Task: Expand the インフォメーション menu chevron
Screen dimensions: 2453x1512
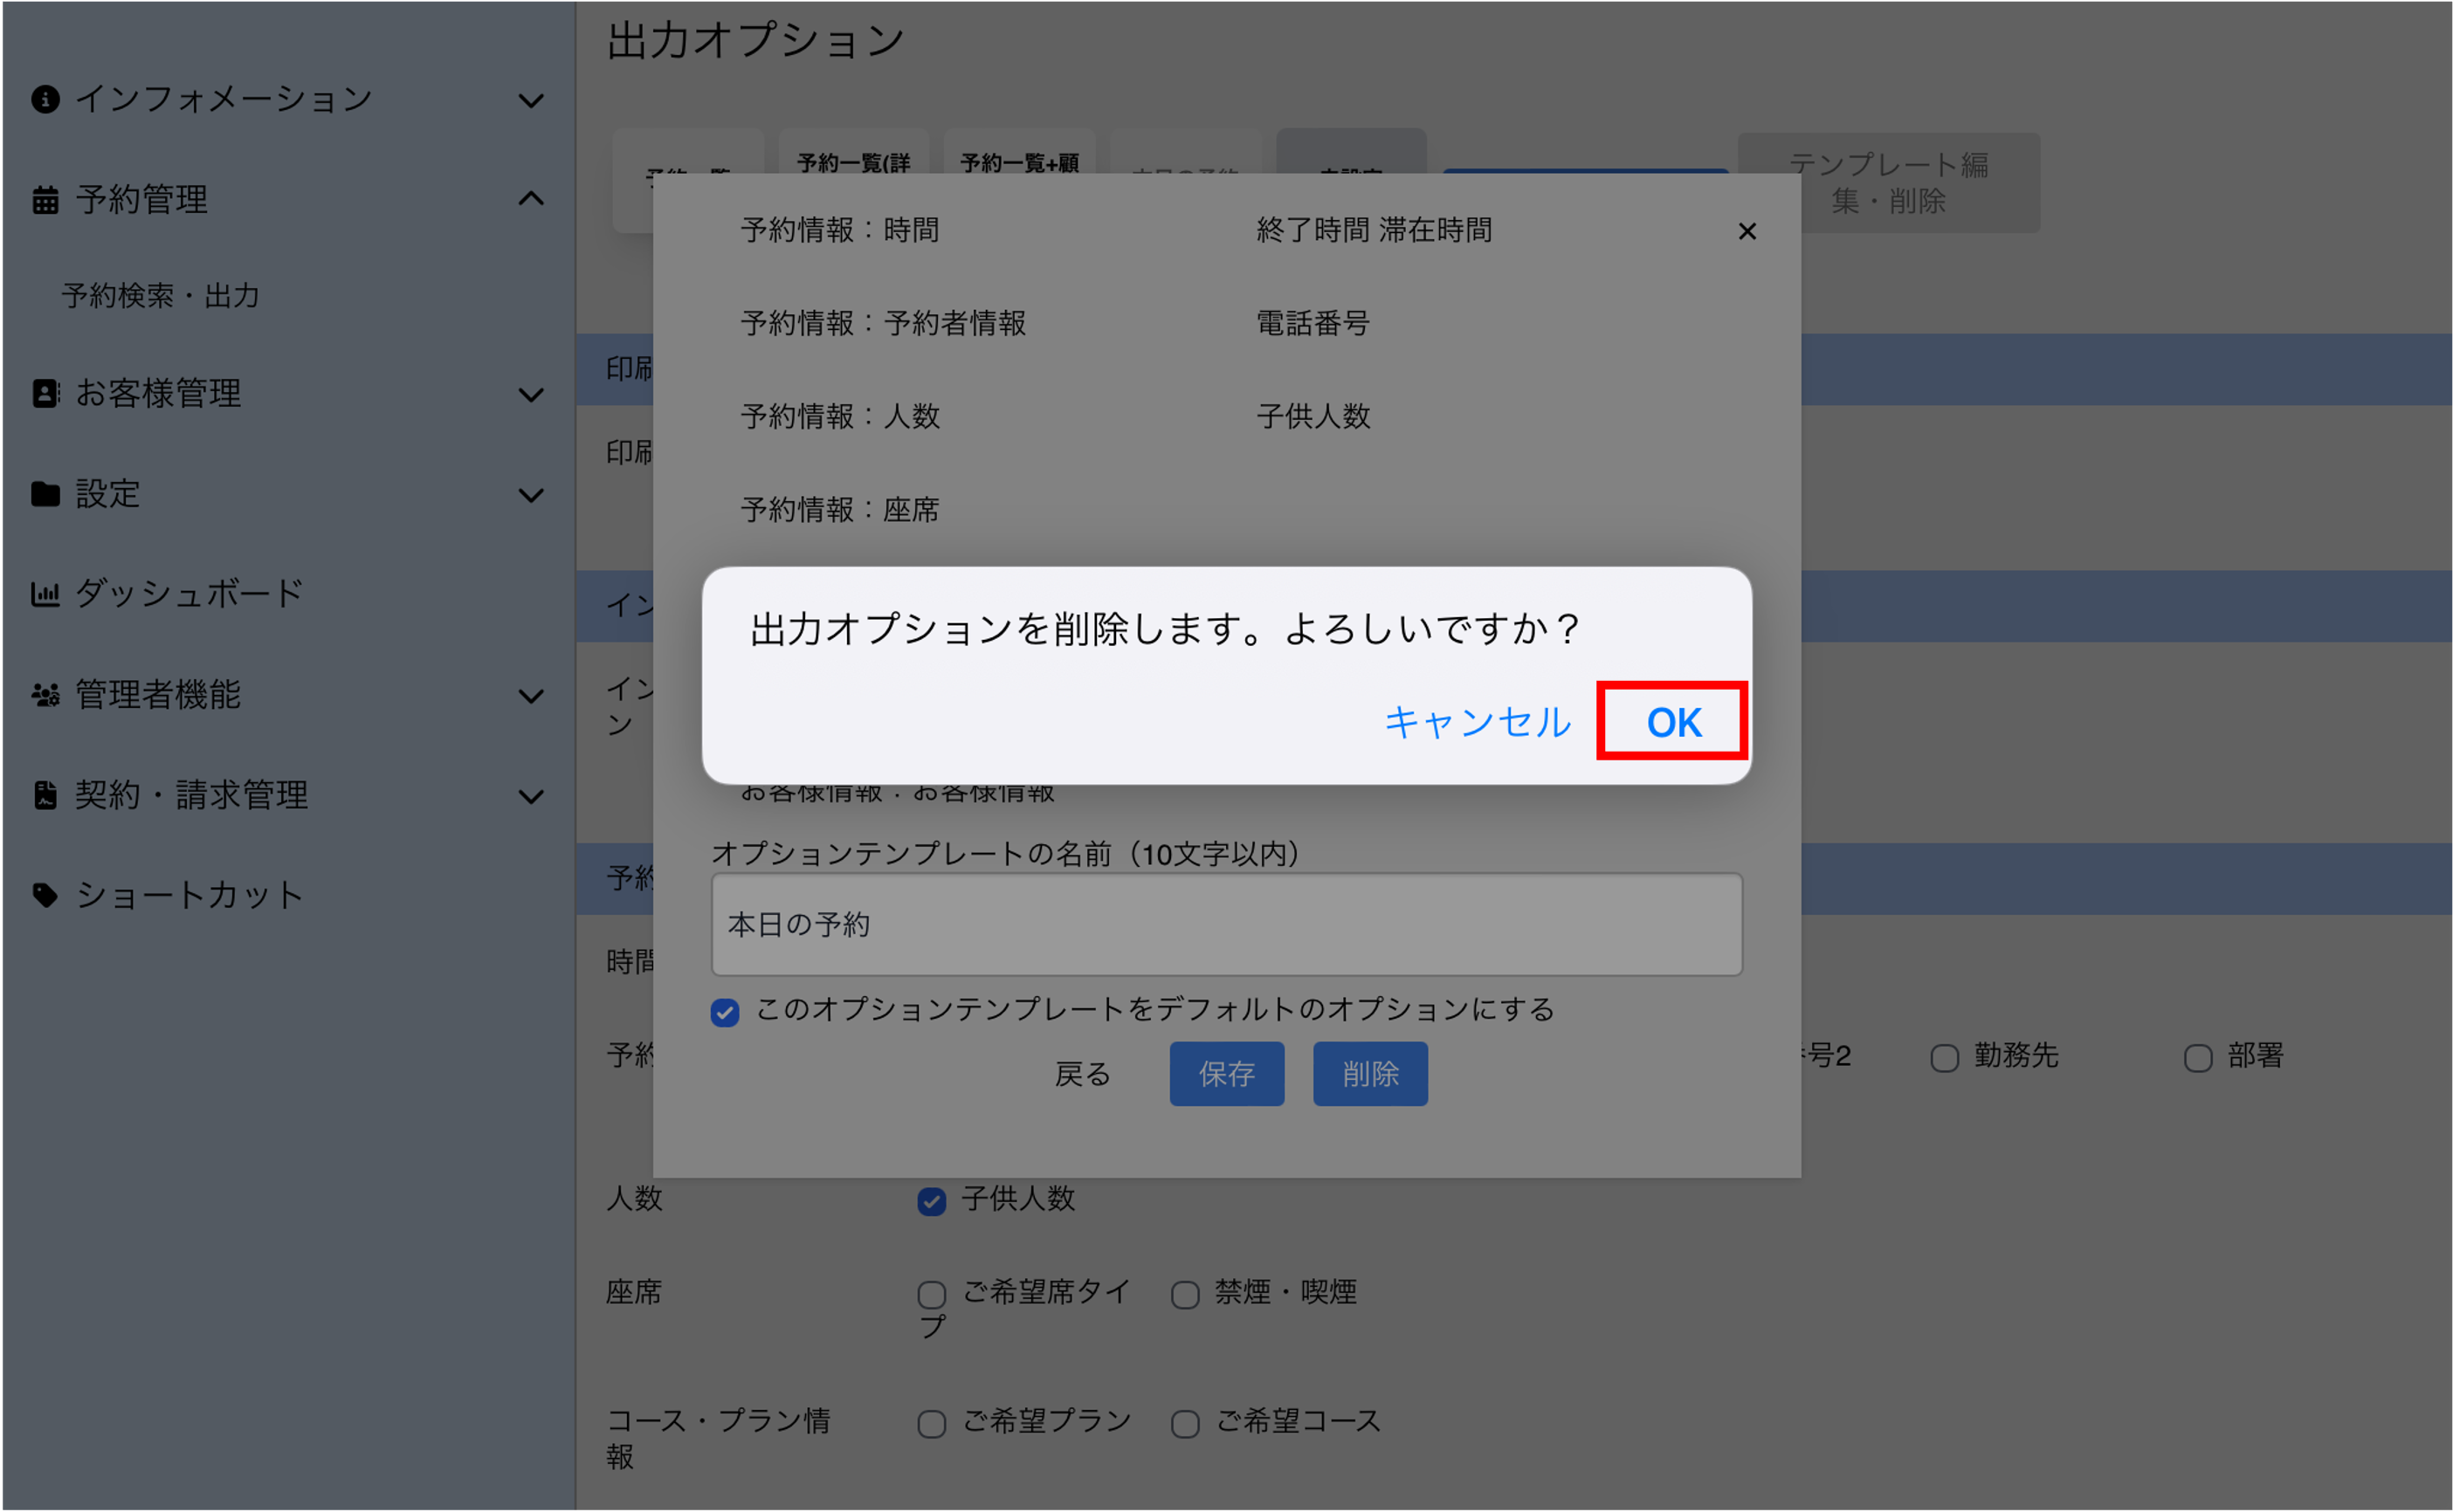Action: click(x=531, y=100)
